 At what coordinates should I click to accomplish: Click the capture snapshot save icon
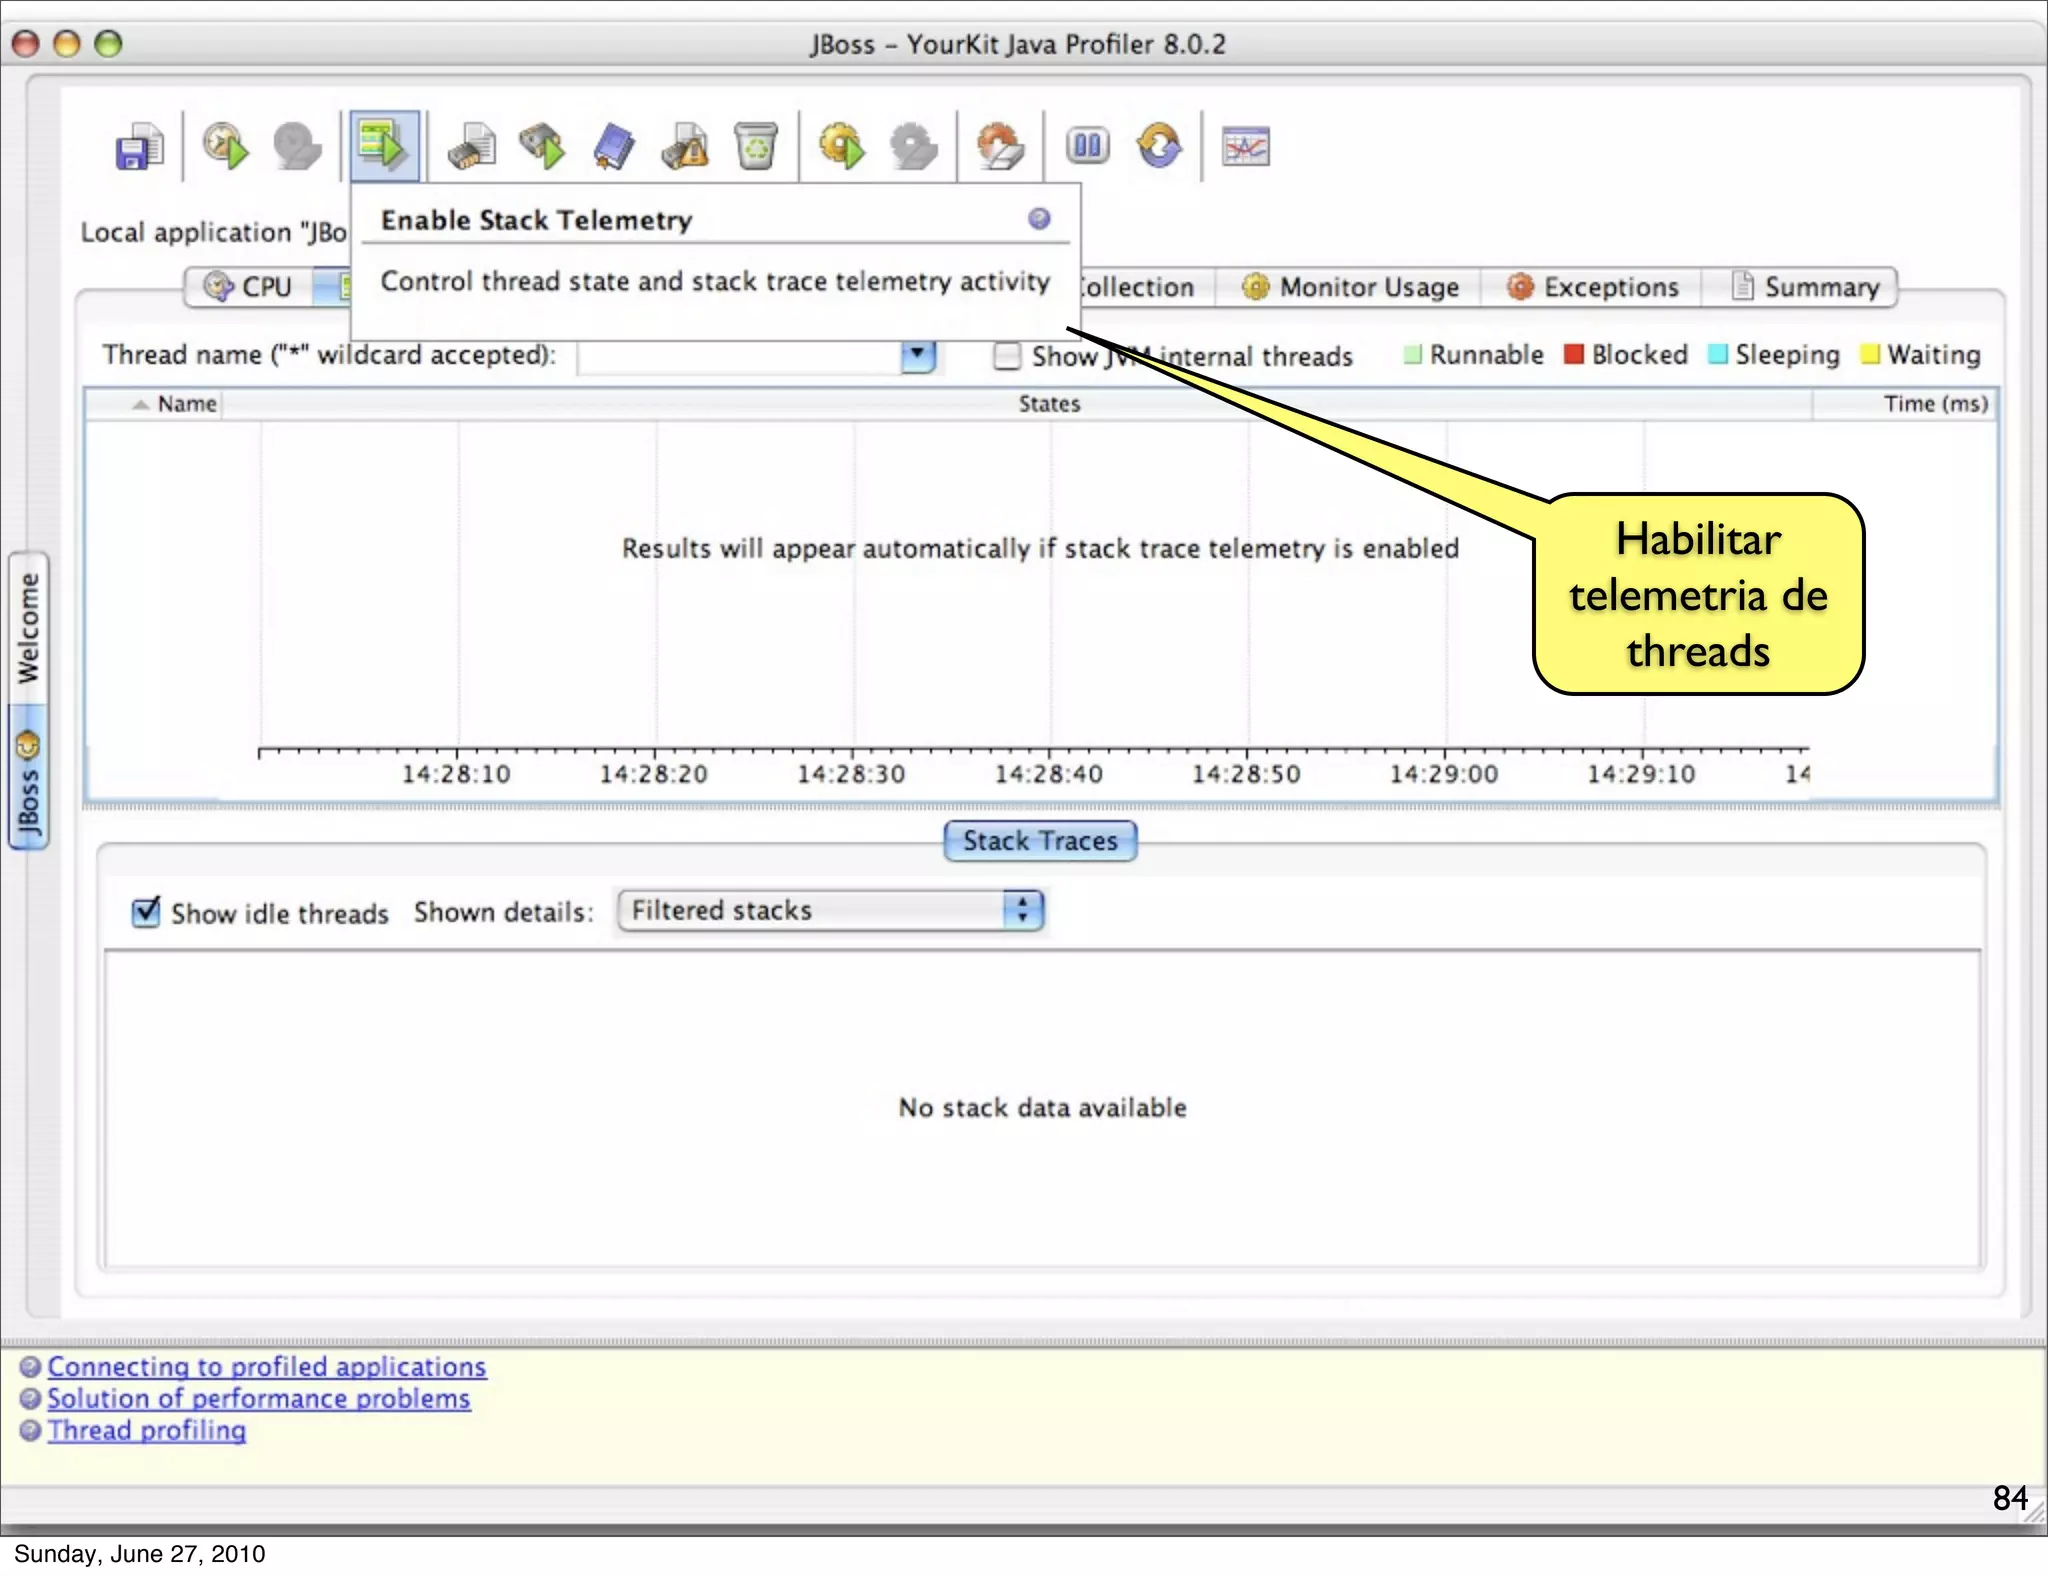[x=139, y=148]
